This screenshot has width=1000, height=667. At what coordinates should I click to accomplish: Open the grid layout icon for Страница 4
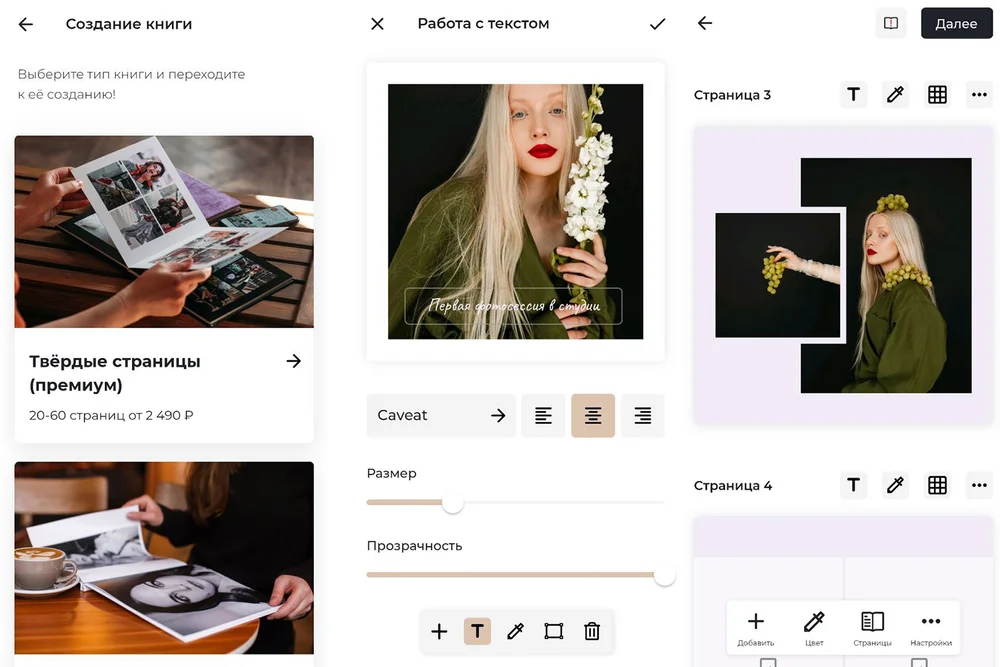point(937,485)
